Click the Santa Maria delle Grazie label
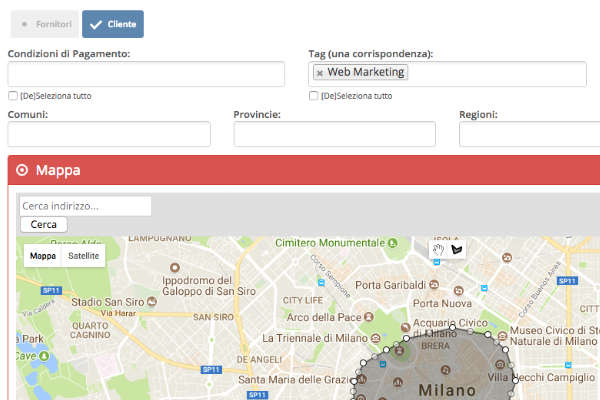 point(296,380)
